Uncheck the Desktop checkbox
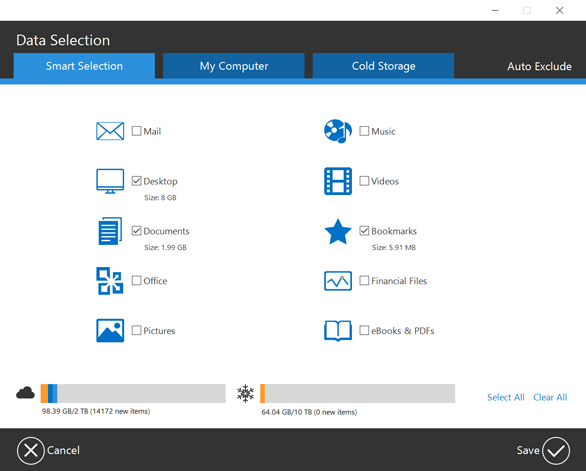 pyautogui.click(x=136, y=181)
